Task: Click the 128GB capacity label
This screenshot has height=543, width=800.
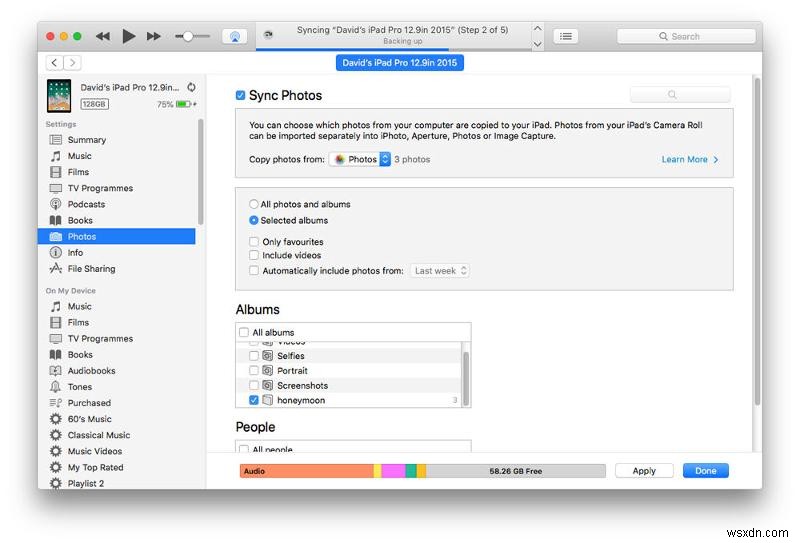Action: pos(94,104)
